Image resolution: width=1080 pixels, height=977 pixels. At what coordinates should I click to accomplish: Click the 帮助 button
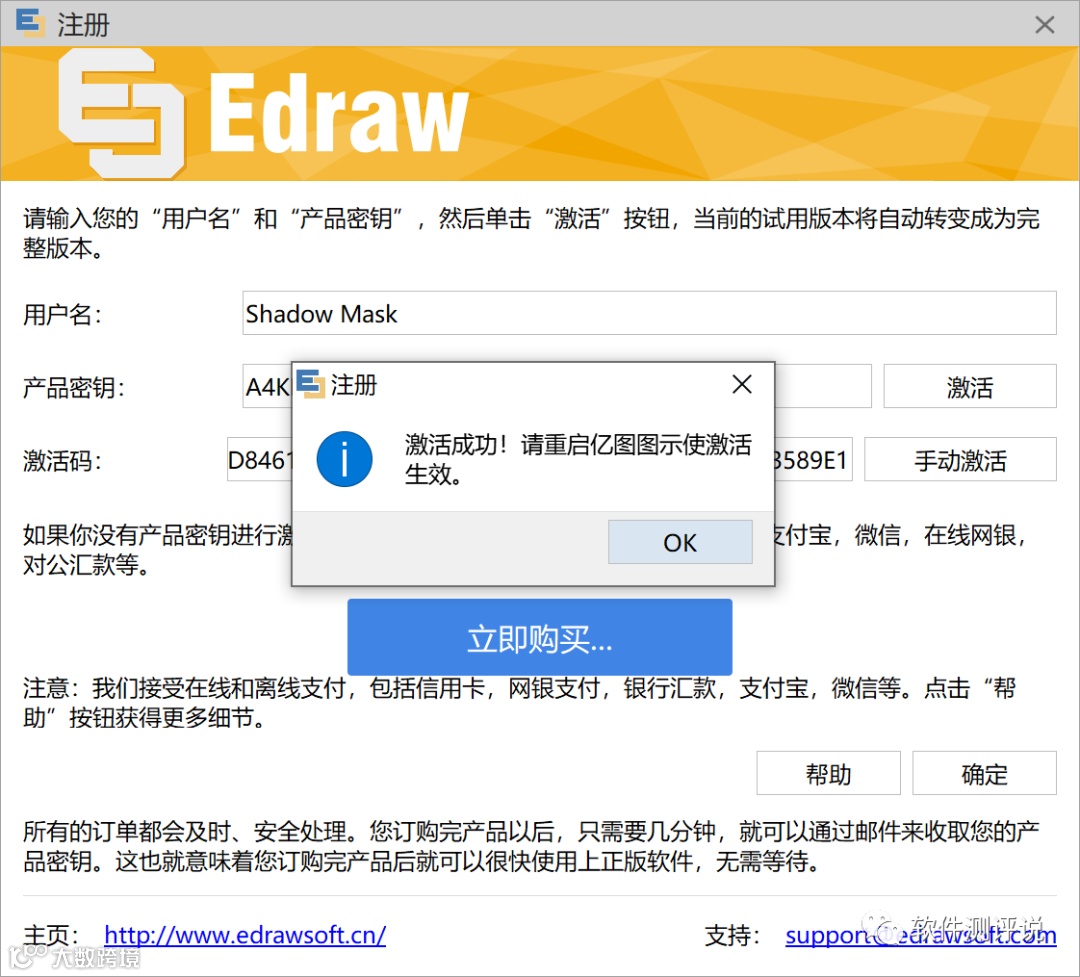828,773
